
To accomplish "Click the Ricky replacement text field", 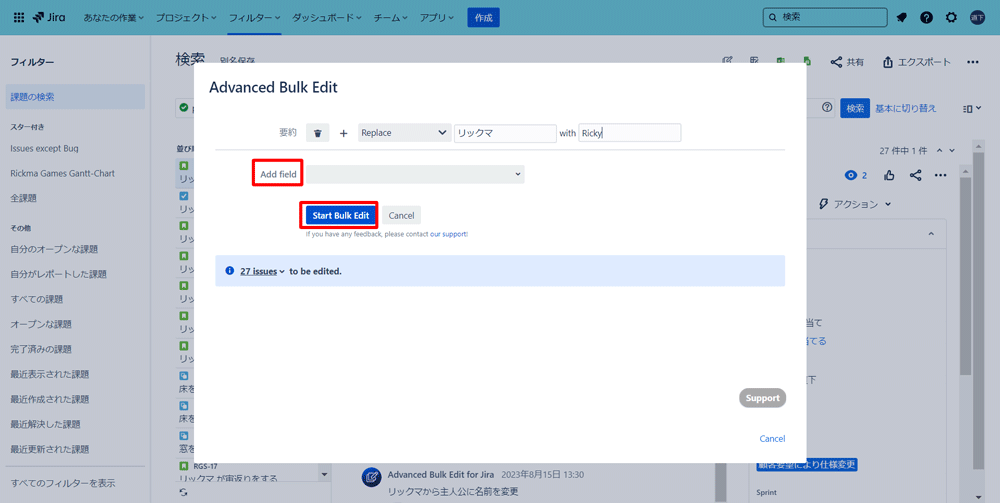I will click(629, 133).
